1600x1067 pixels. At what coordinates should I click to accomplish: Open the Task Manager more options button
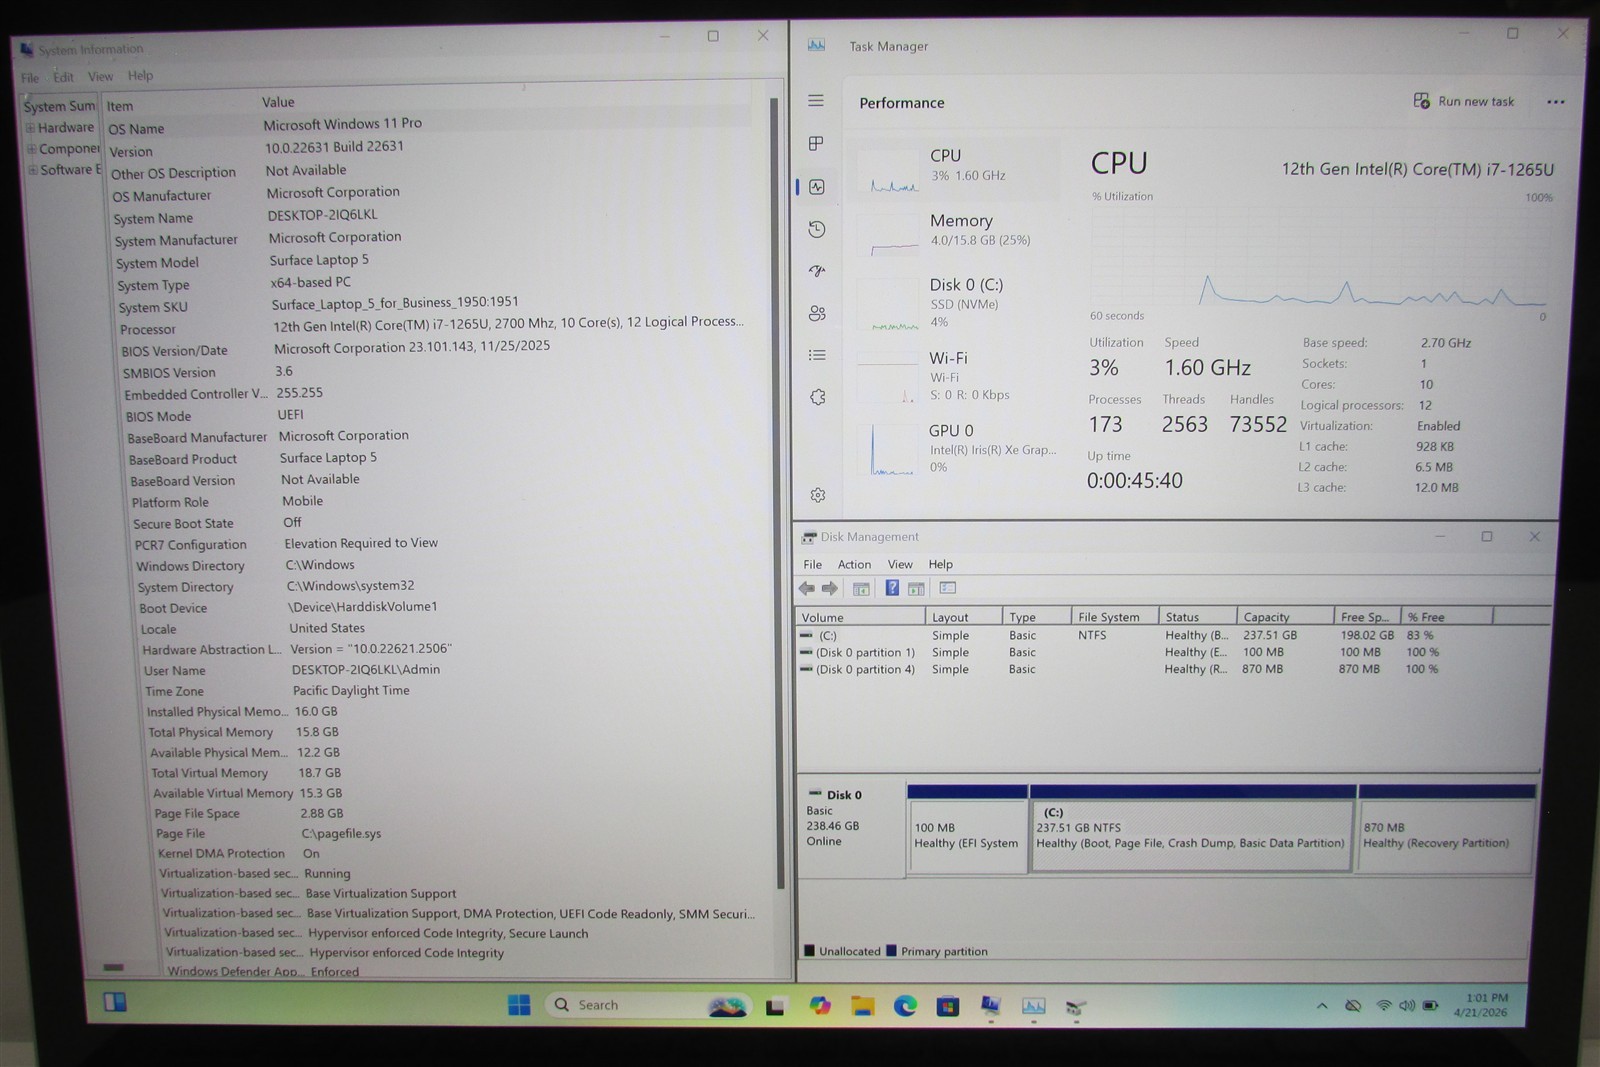click(1555, 102)
